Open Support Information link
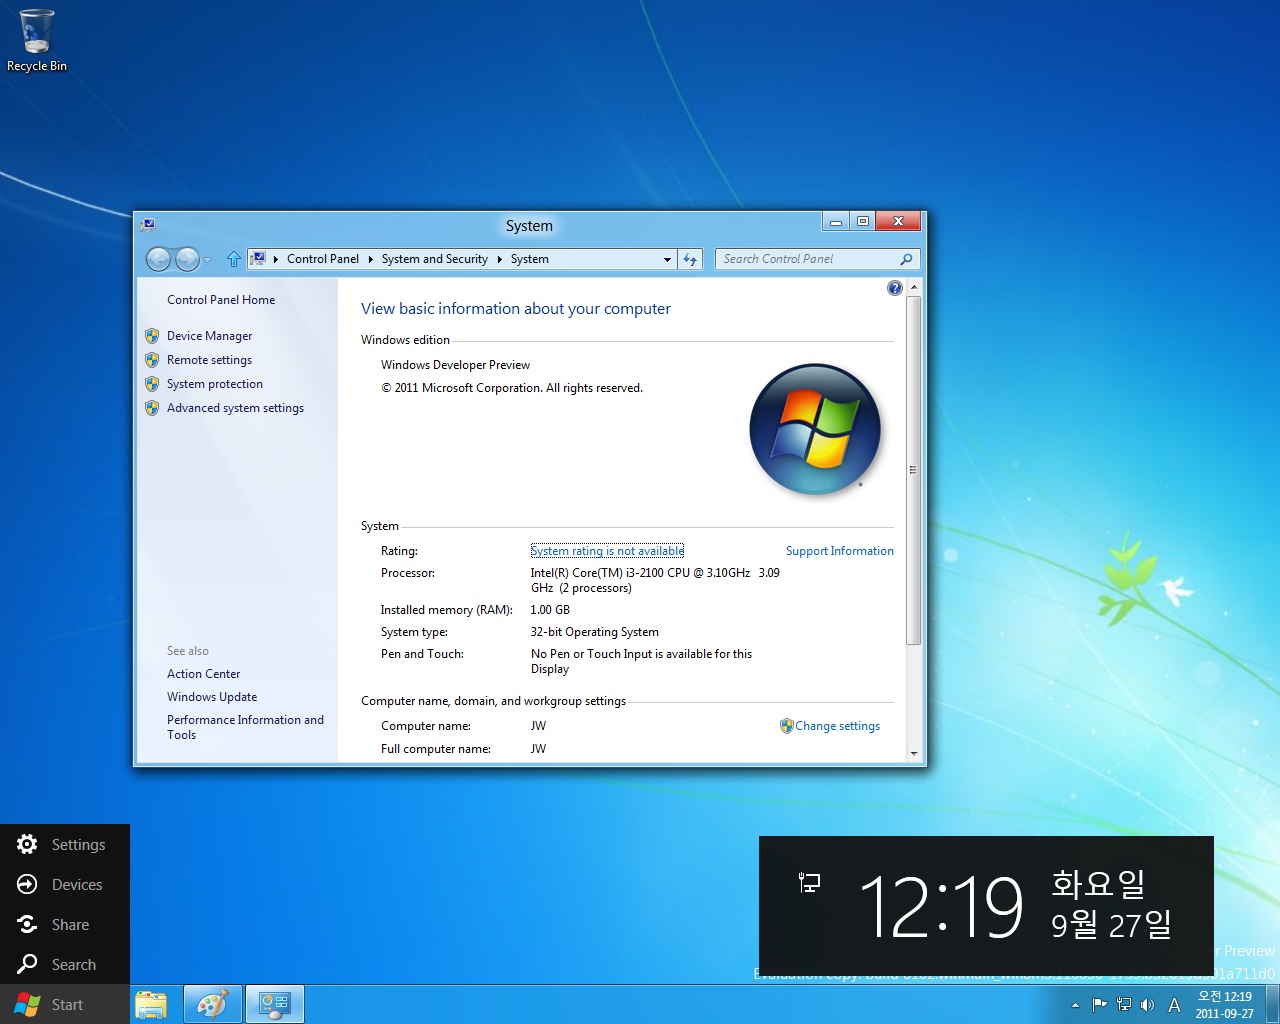Viewport: 1280px width, 1024px height. click(840, 551)
